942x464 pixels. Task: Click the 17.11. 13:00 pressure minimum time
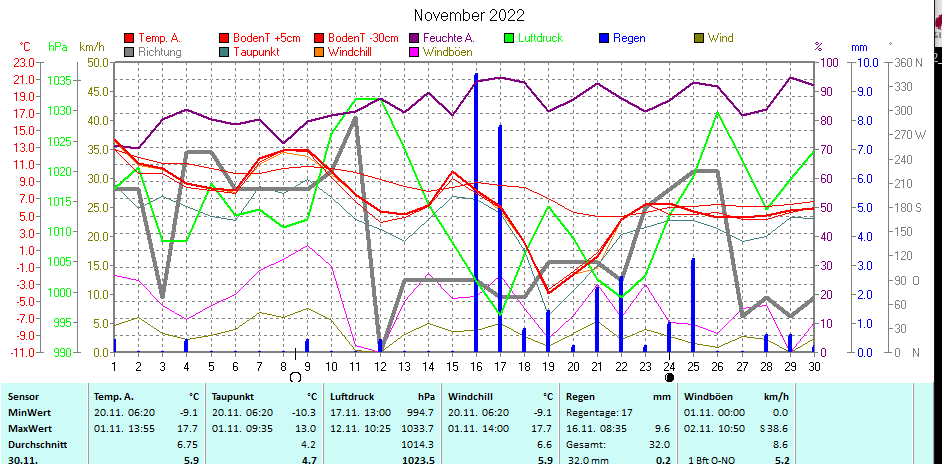coord(360,413)
